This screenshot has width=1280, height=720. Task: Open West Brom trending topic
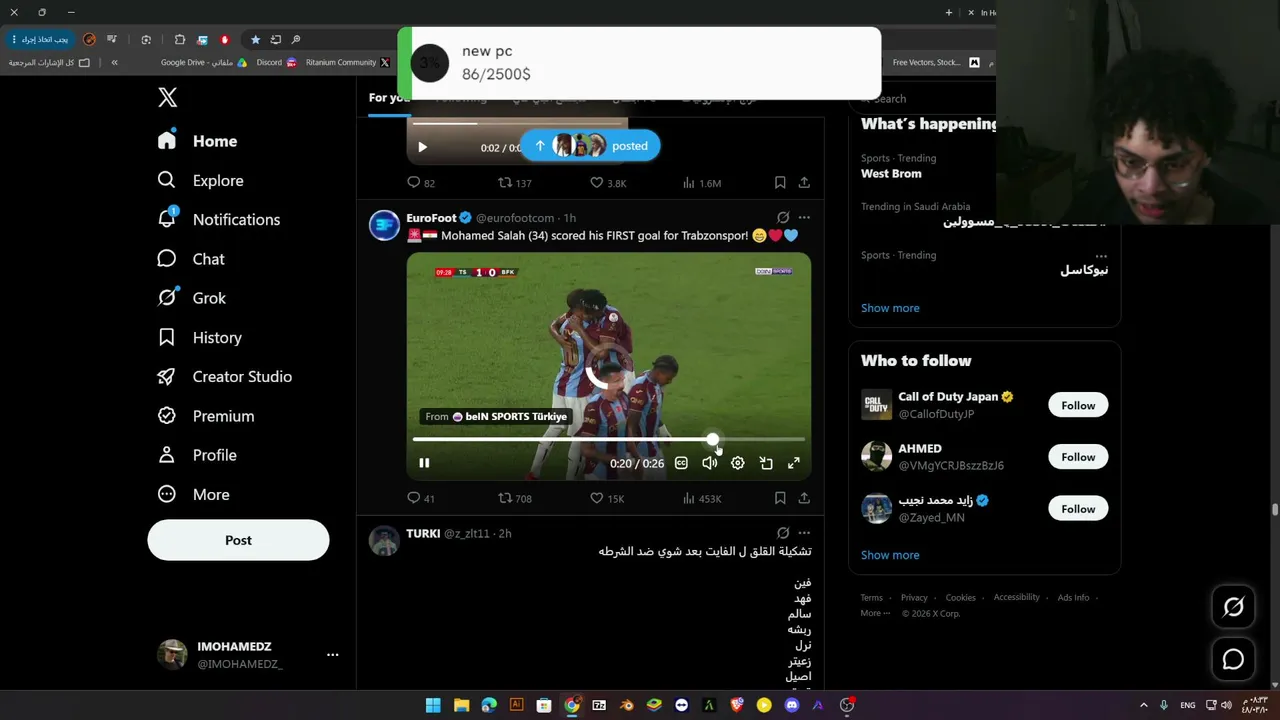point(891,174)
